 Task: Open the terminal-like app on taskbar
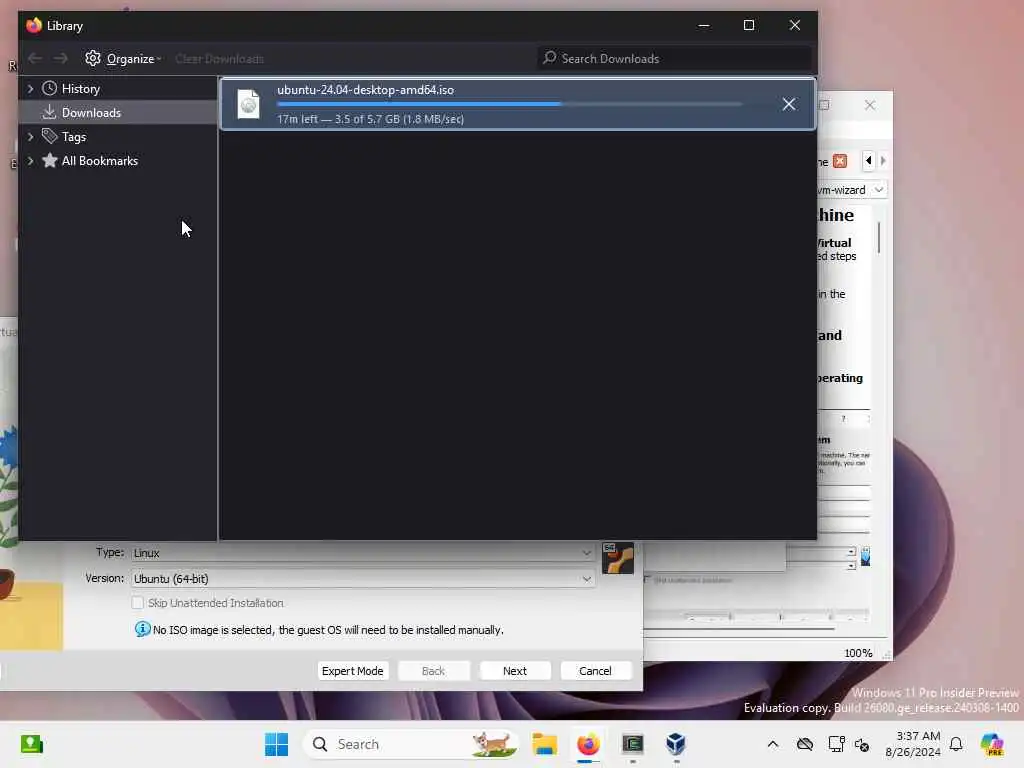pos(632,744)
